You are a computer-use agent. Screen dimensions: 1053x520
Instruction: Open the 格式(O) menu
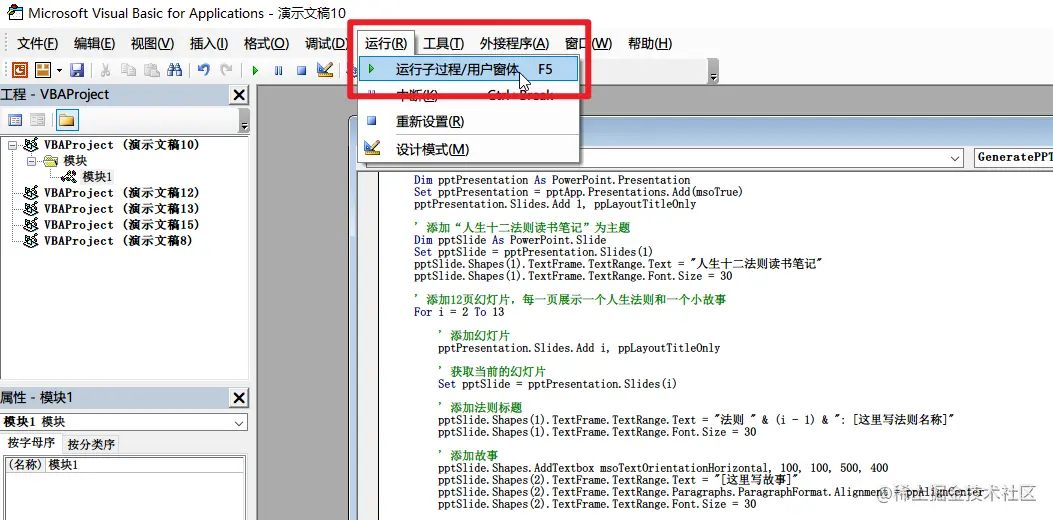(266, 44)
